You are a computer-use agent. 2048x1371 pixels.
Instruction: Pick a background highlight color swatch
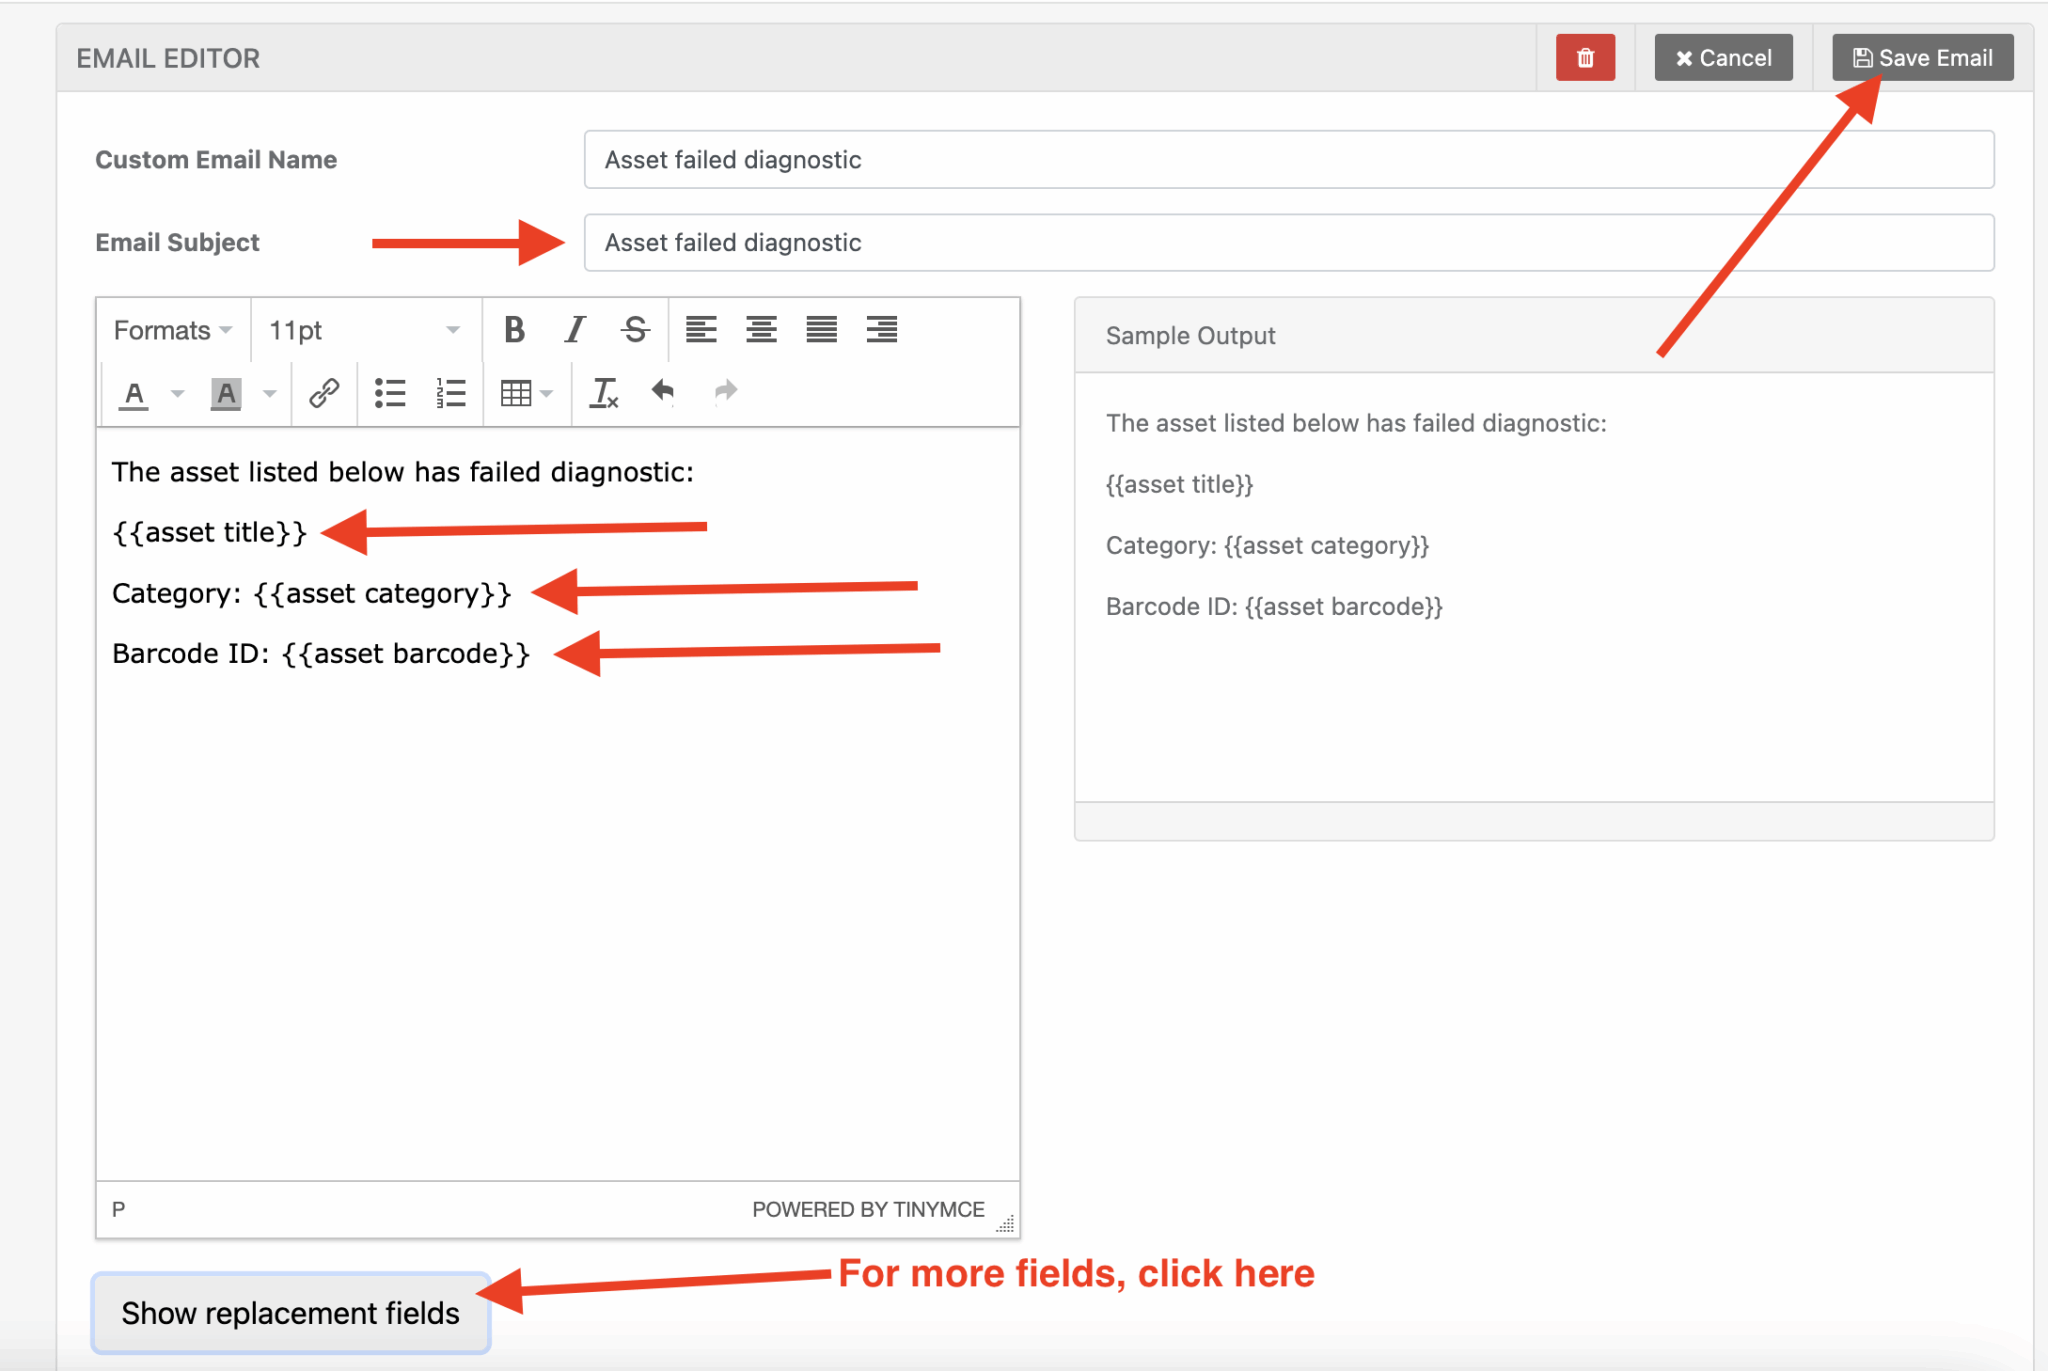(x=225, y=392)
